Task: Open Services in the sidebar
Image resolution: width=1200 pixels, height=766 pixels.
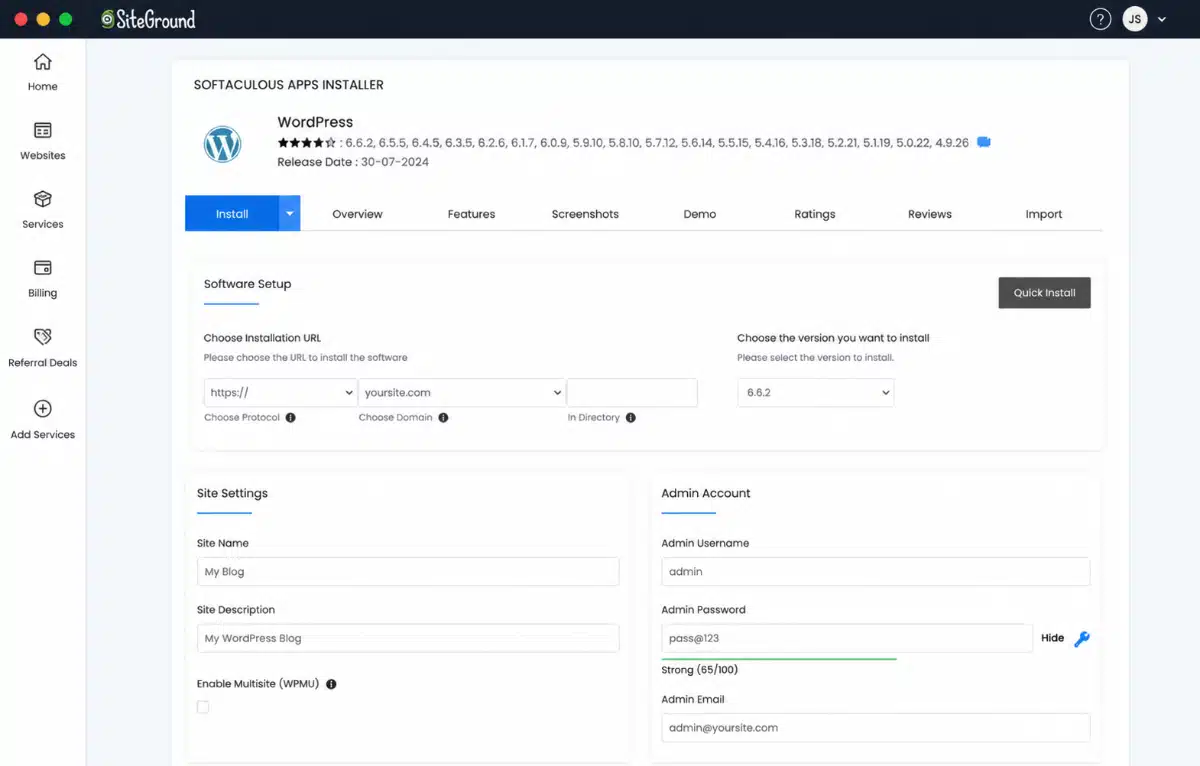Action: (42, 210)
